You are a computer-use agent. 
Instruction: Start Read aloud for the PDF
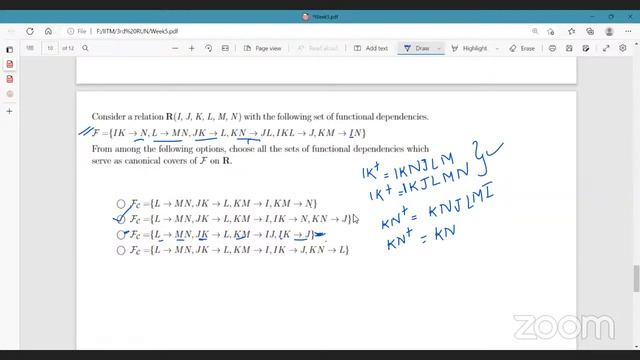pyautogui.click(x=318, y=48)
